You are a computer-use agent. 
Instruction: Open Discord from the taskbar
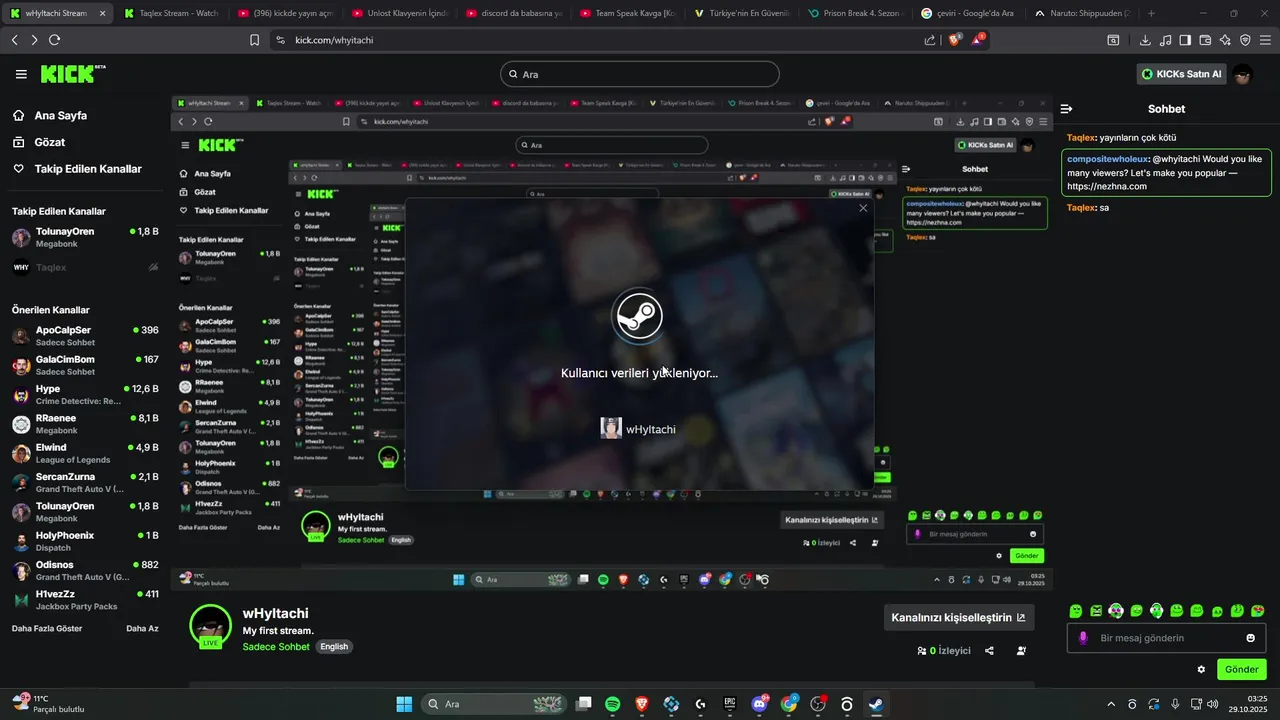(760, 704)
